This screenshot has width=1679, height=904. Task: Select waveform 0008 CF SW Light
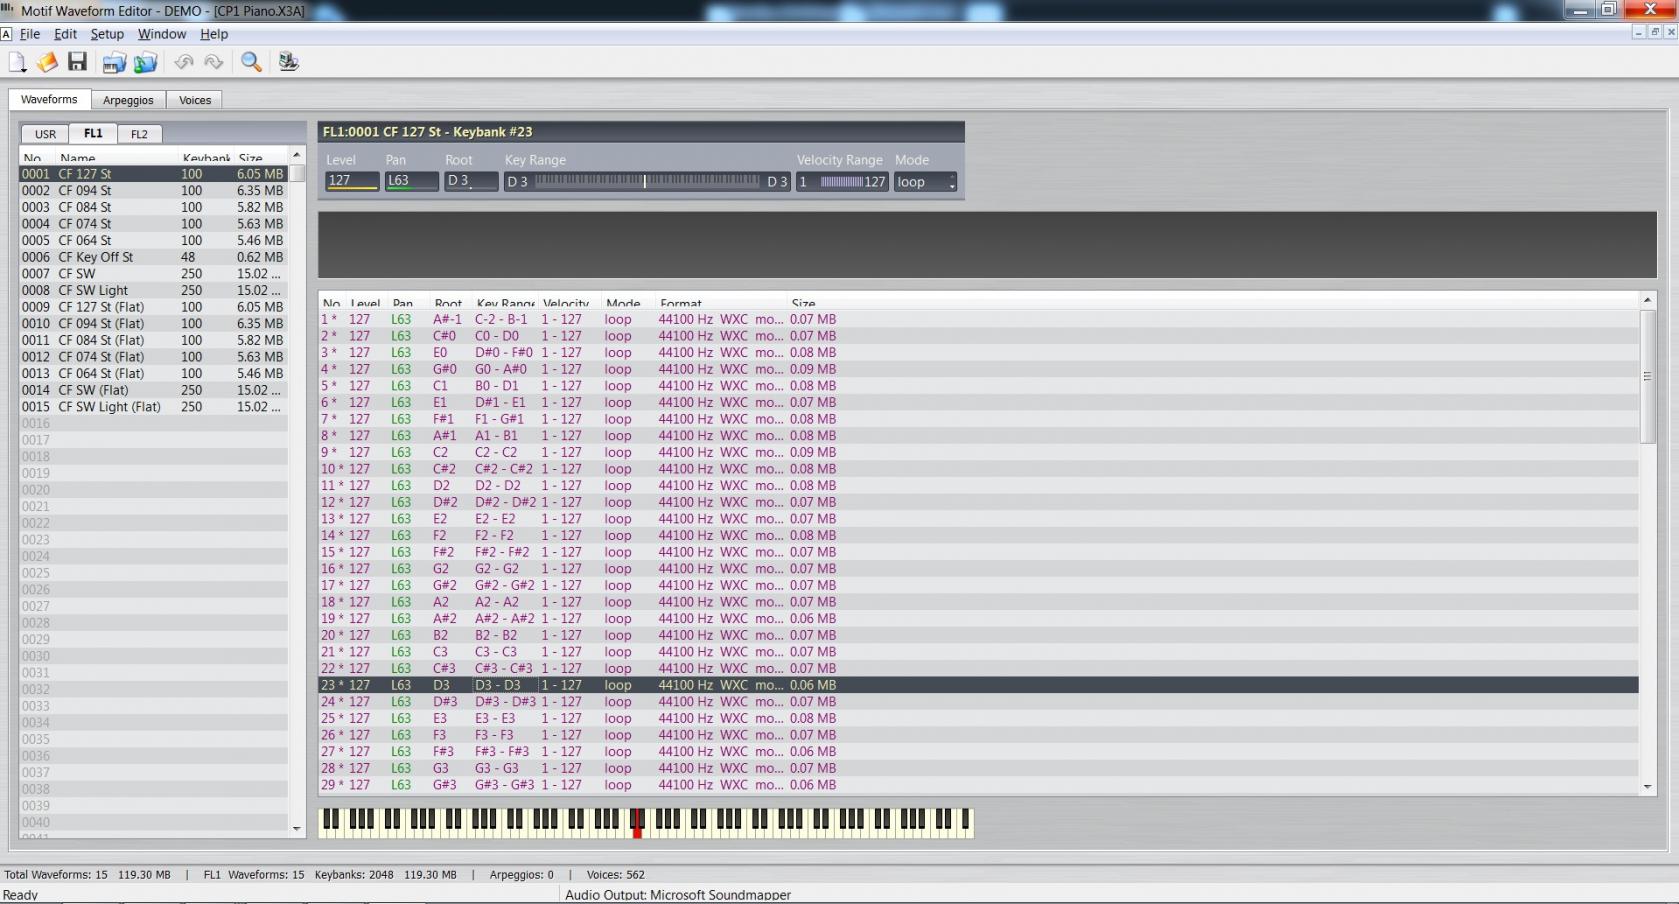(154, 290)
